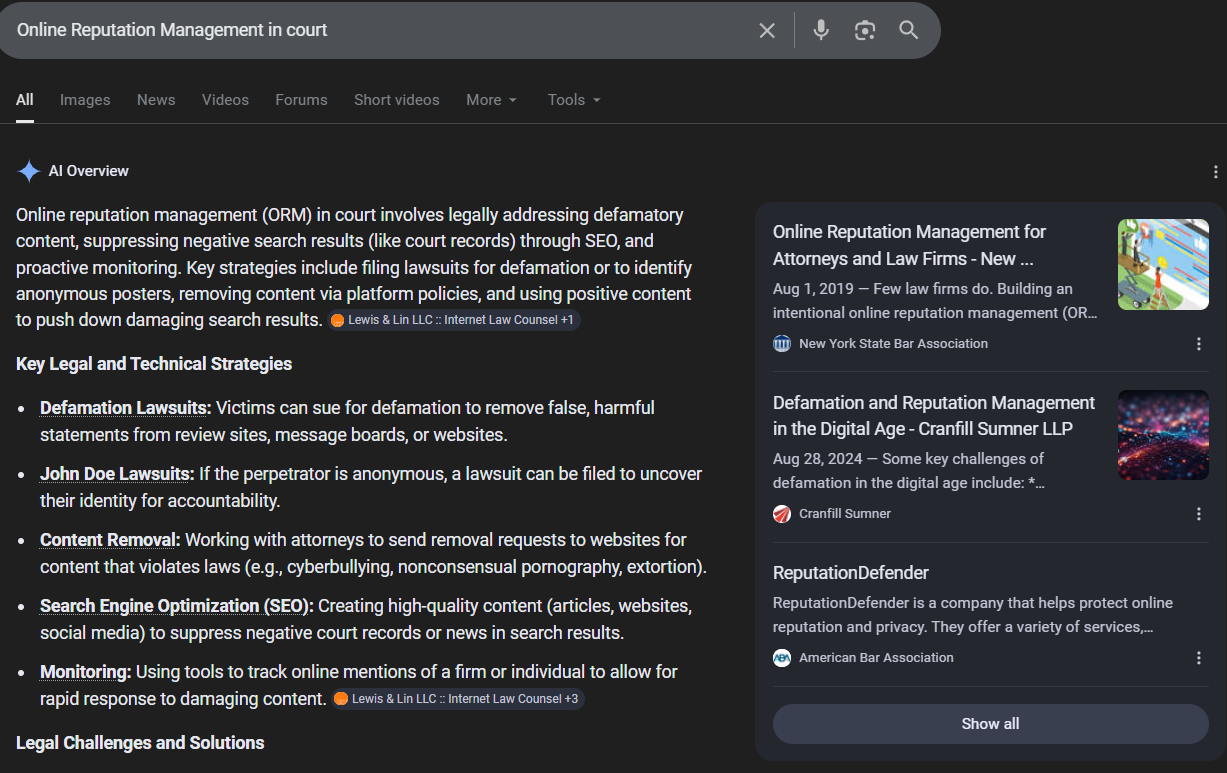Expand the Tools dropdown
Image resolution: width=1227 pixels, height=773 pixels.
pyautogui.click(x=574, y=100)
